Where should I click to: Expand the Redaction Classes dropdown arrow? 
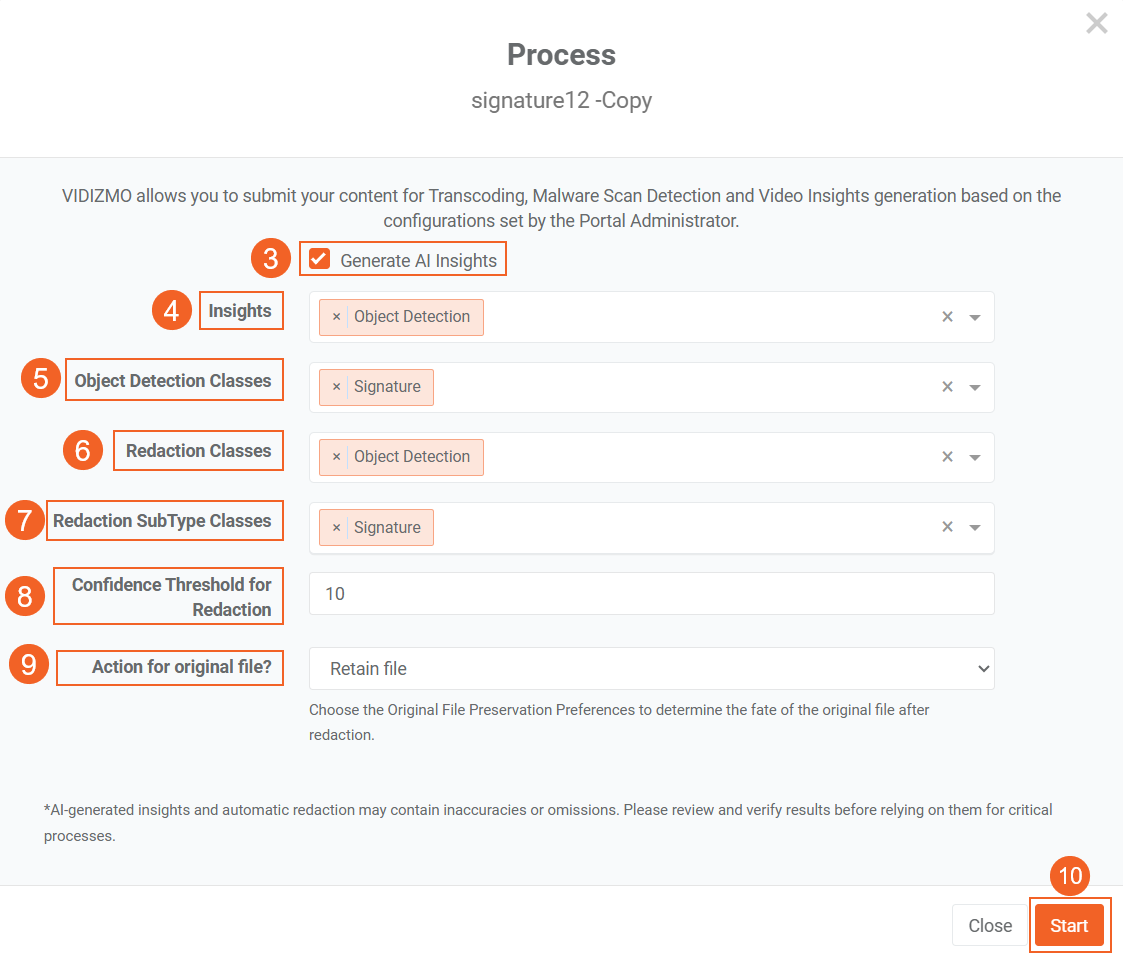[x=975, y=458]
